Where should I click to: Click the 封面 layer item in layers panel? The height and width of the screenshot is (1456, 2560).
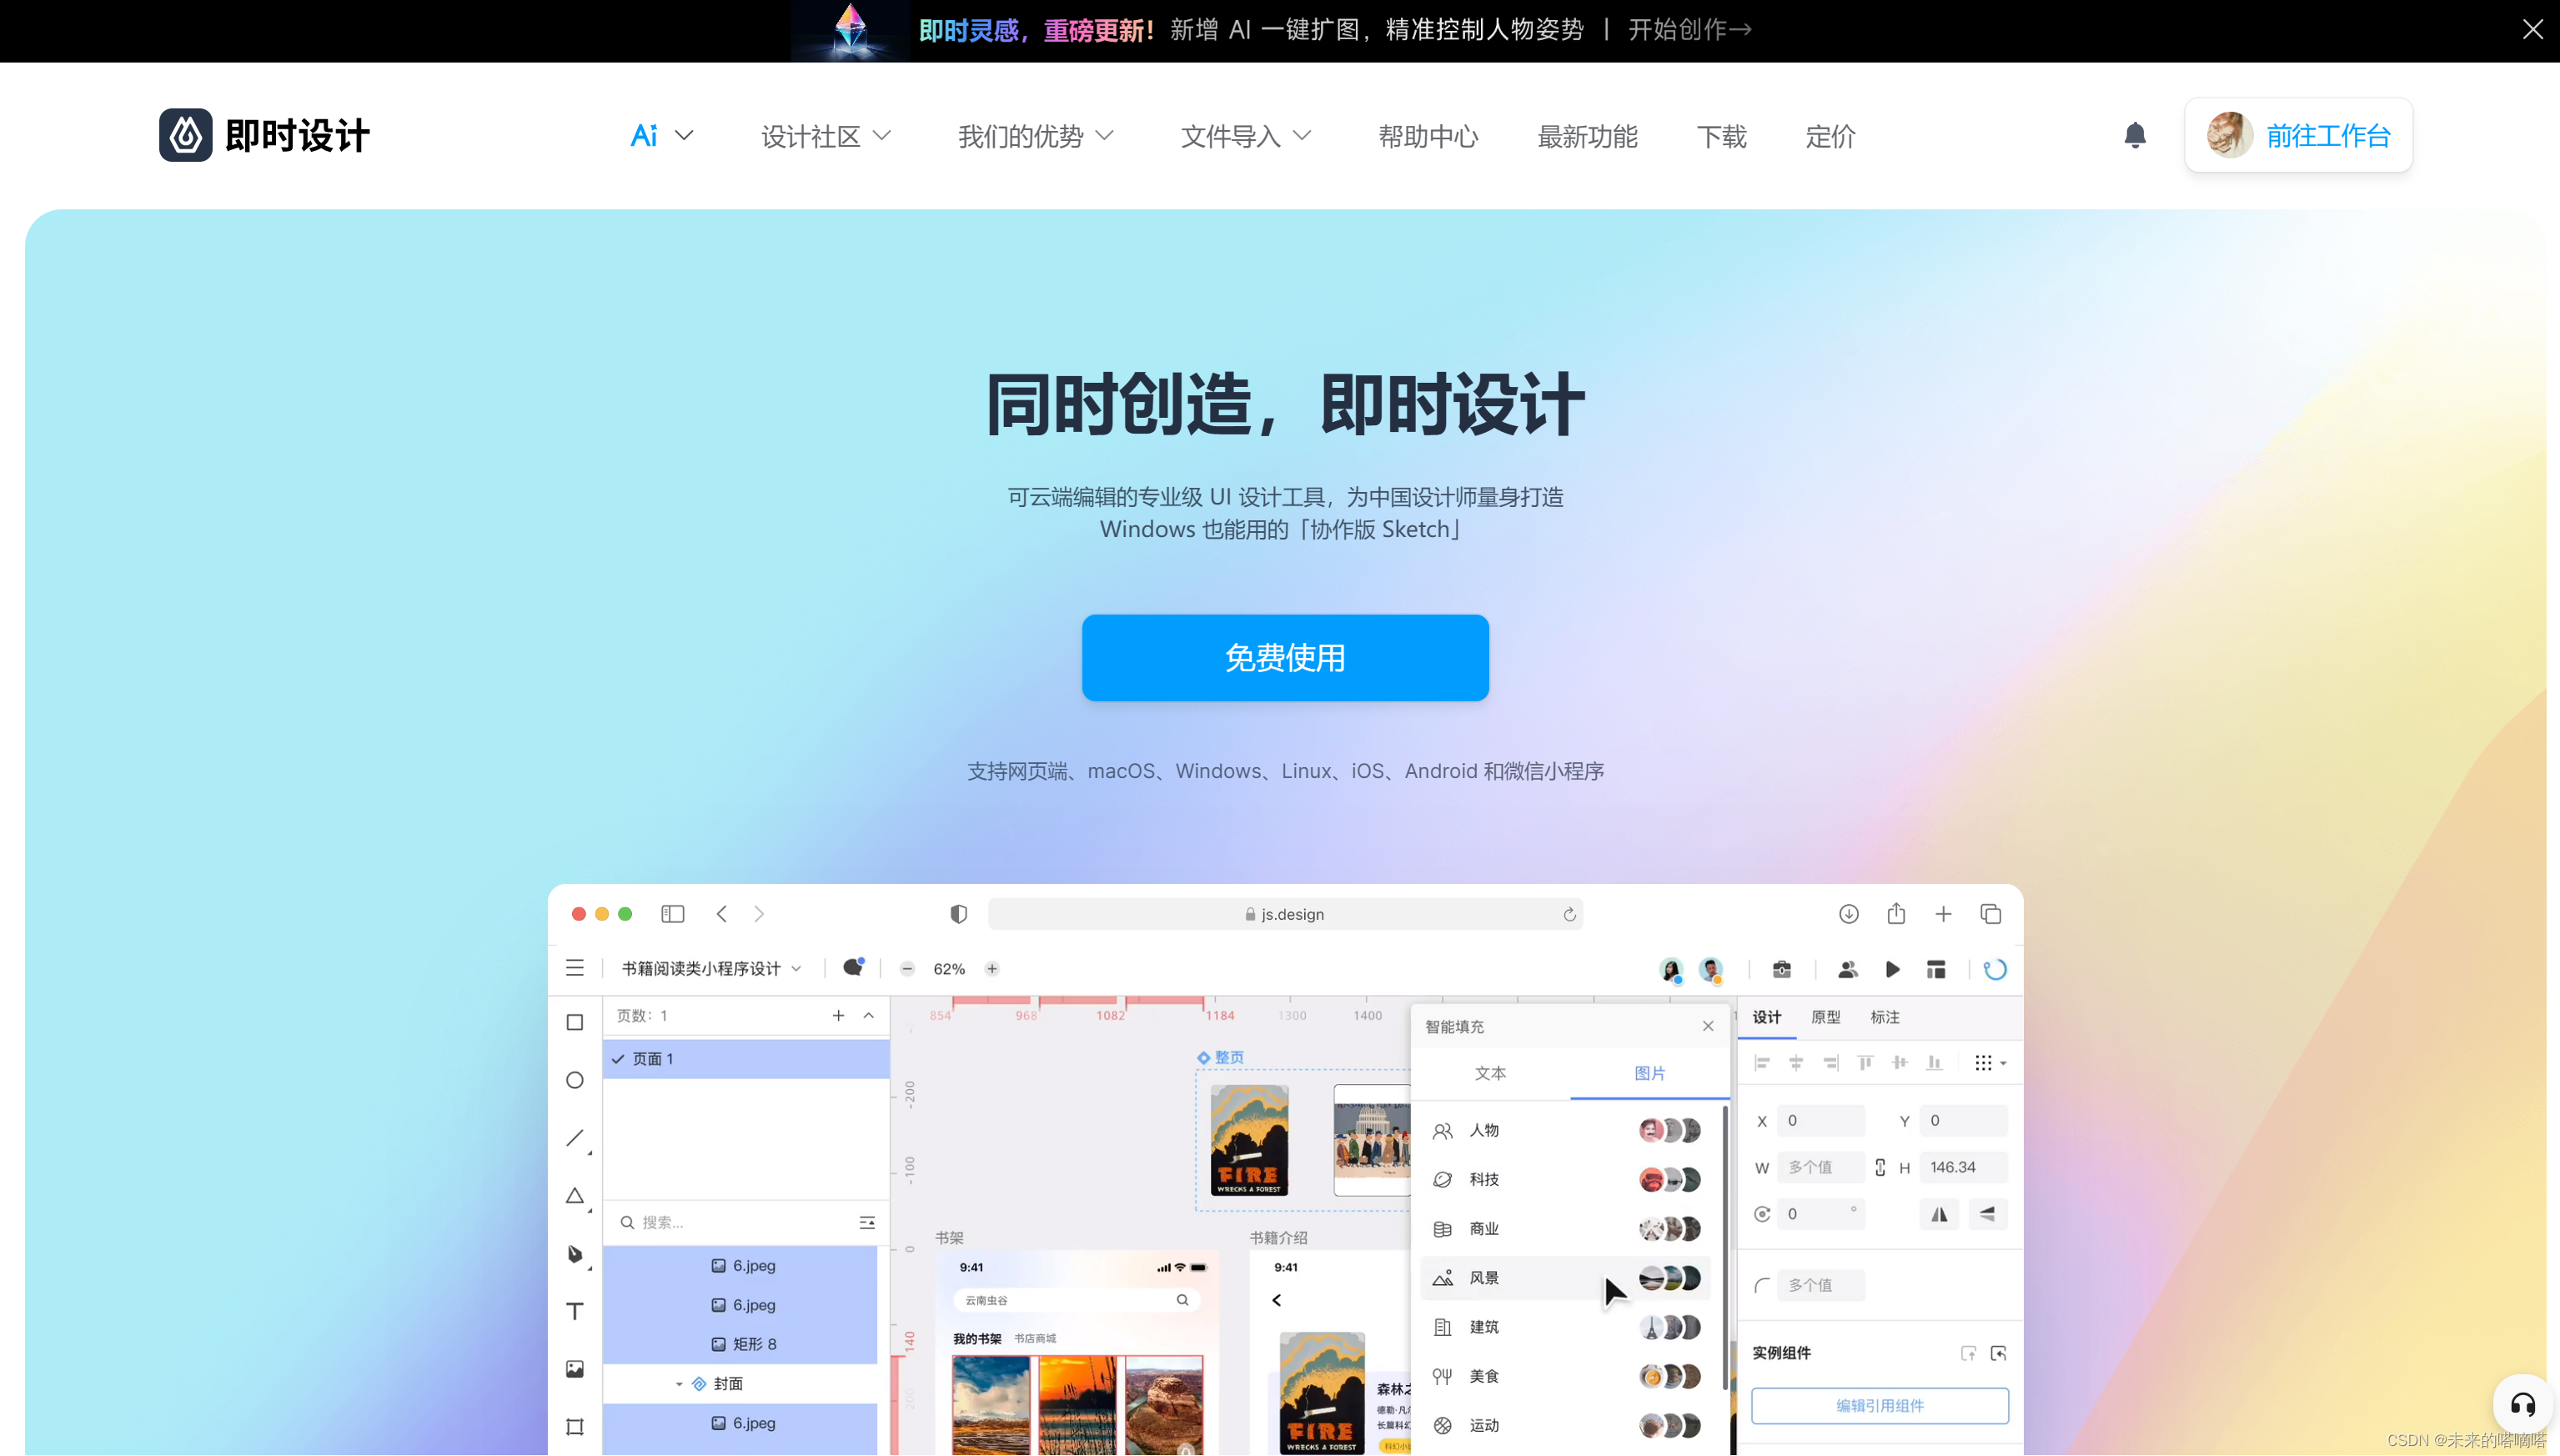(740, 1384)
